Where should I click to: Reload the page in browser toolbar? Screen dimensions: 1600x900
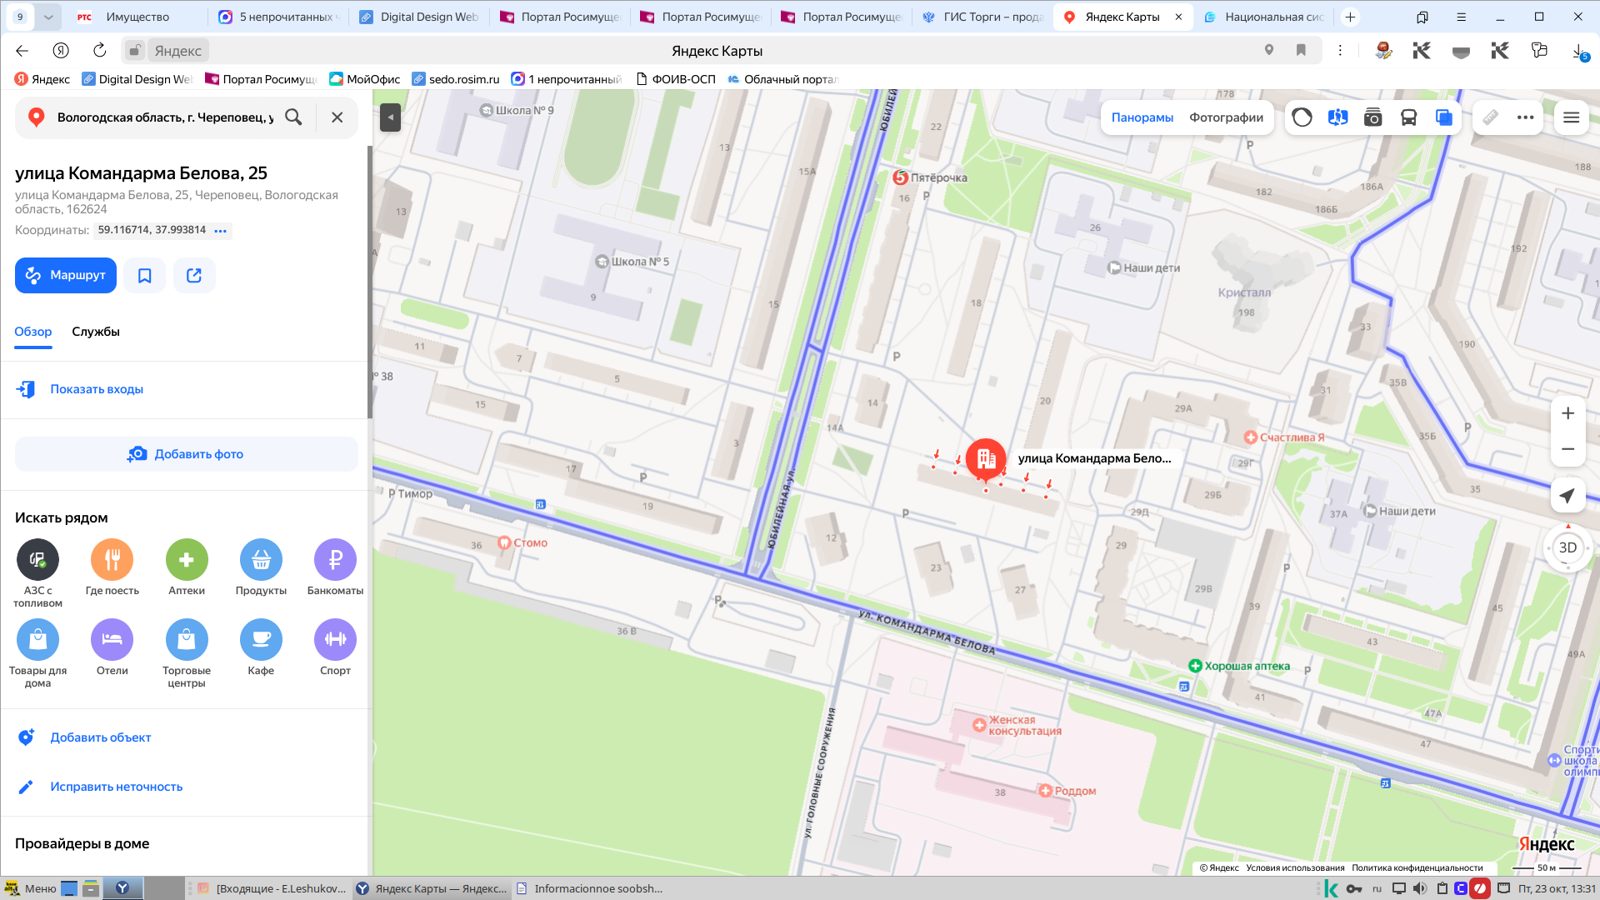pyautogui.click(x=99, y=50)
